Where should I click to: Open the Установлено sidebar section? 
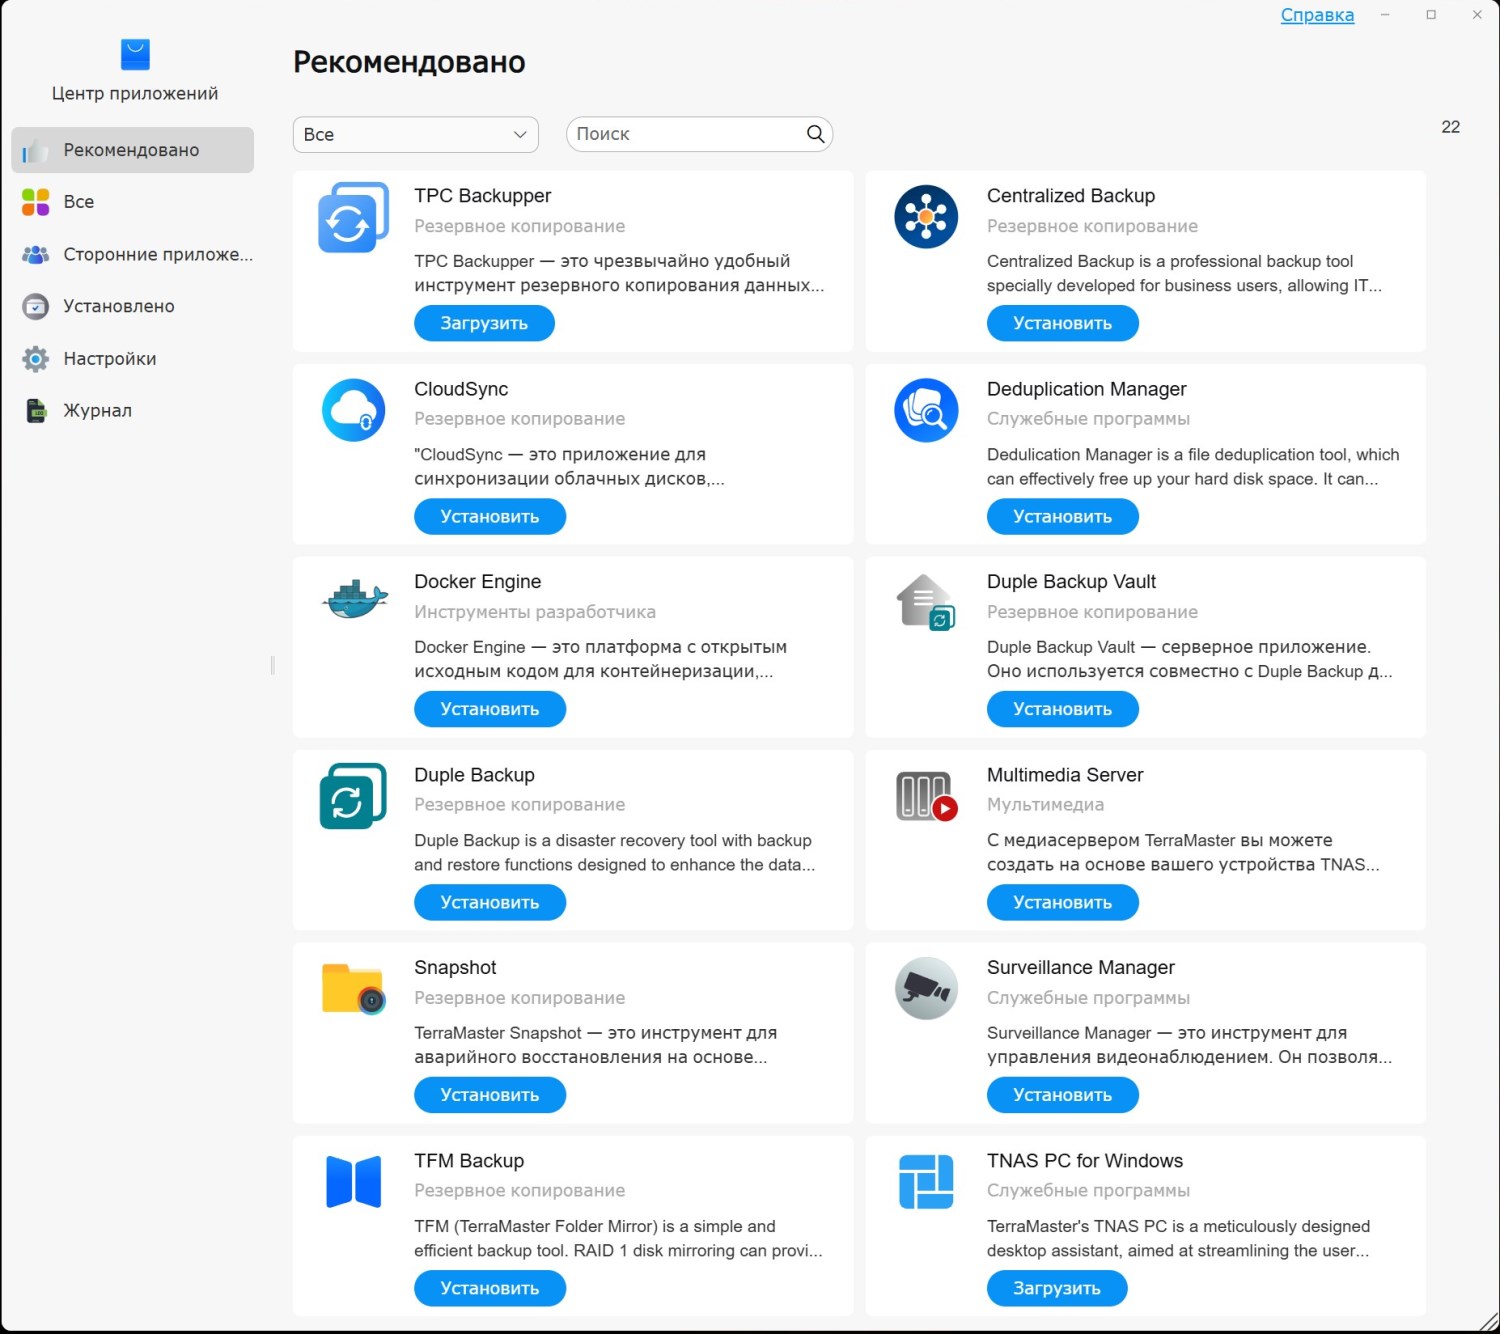133,306
